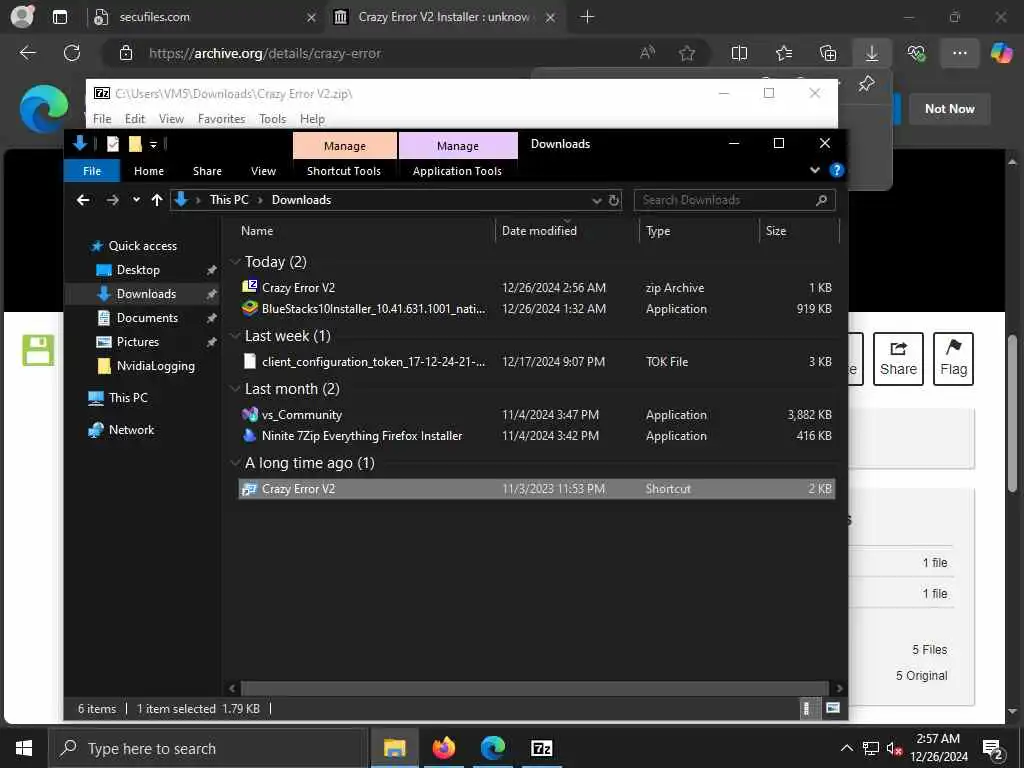Select client_configuration_token TOK file
Image resolution: width=1024 pixels, height=768 pixels.
click(536, 362)
